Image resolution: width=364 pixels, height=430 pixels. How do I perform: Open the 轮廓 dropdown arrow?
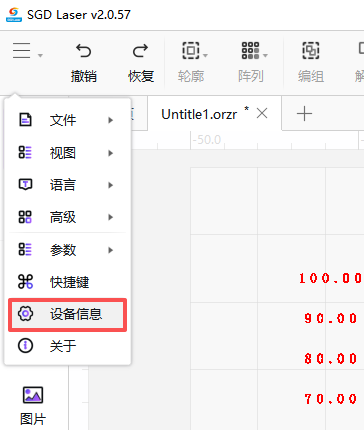[x=206, y=55]
